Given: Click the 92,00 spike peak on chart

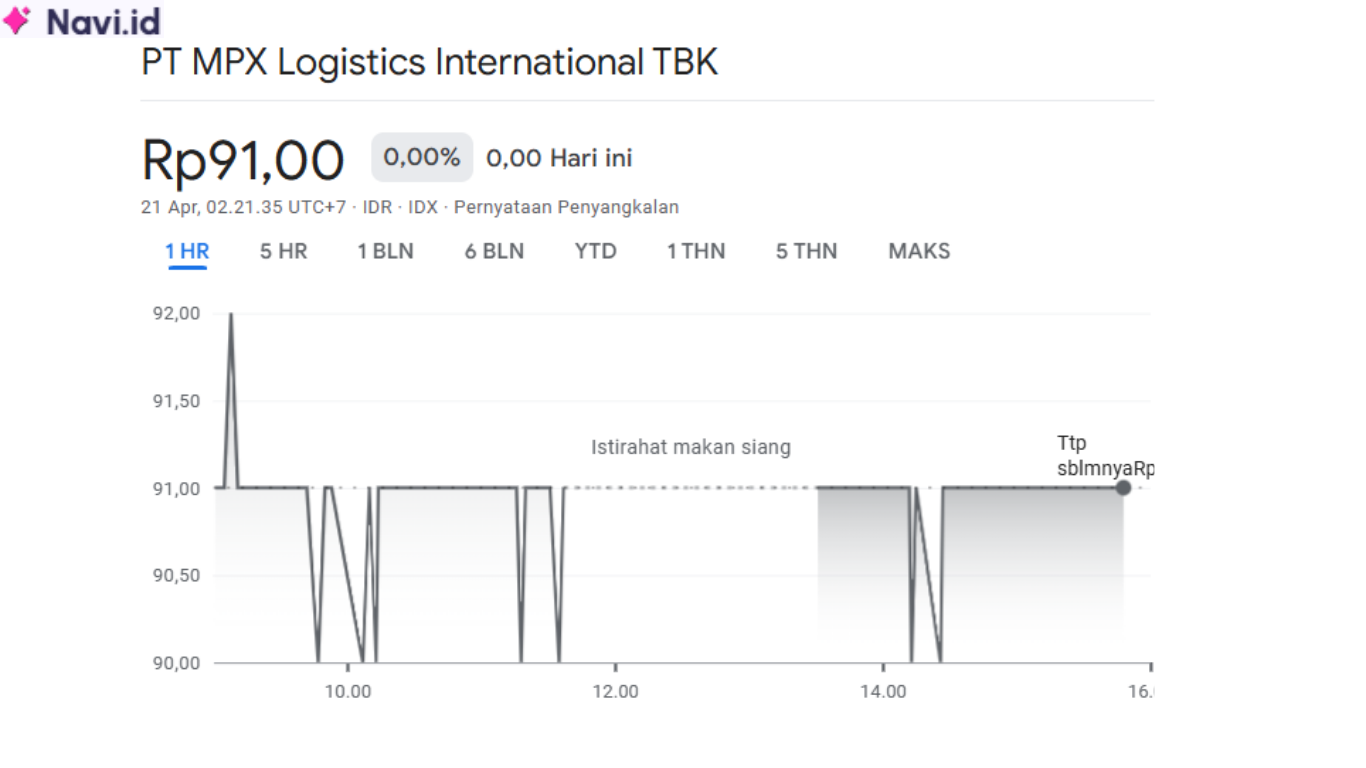Looking at the screenshot, I should coord(231,315).
